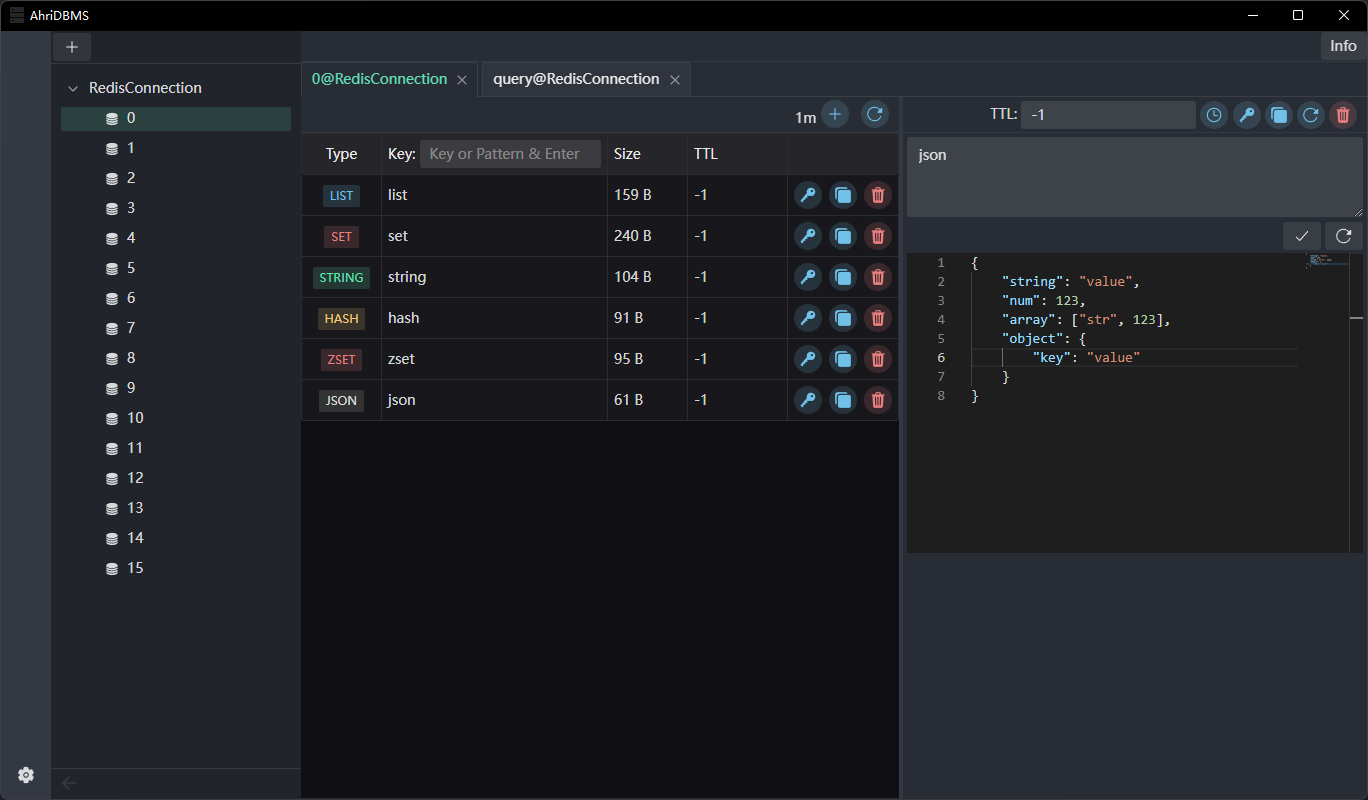The height and width of the screenshot is (800, 1368).
Task: Click the ZSET type badge
Action: tap(341, 359)
